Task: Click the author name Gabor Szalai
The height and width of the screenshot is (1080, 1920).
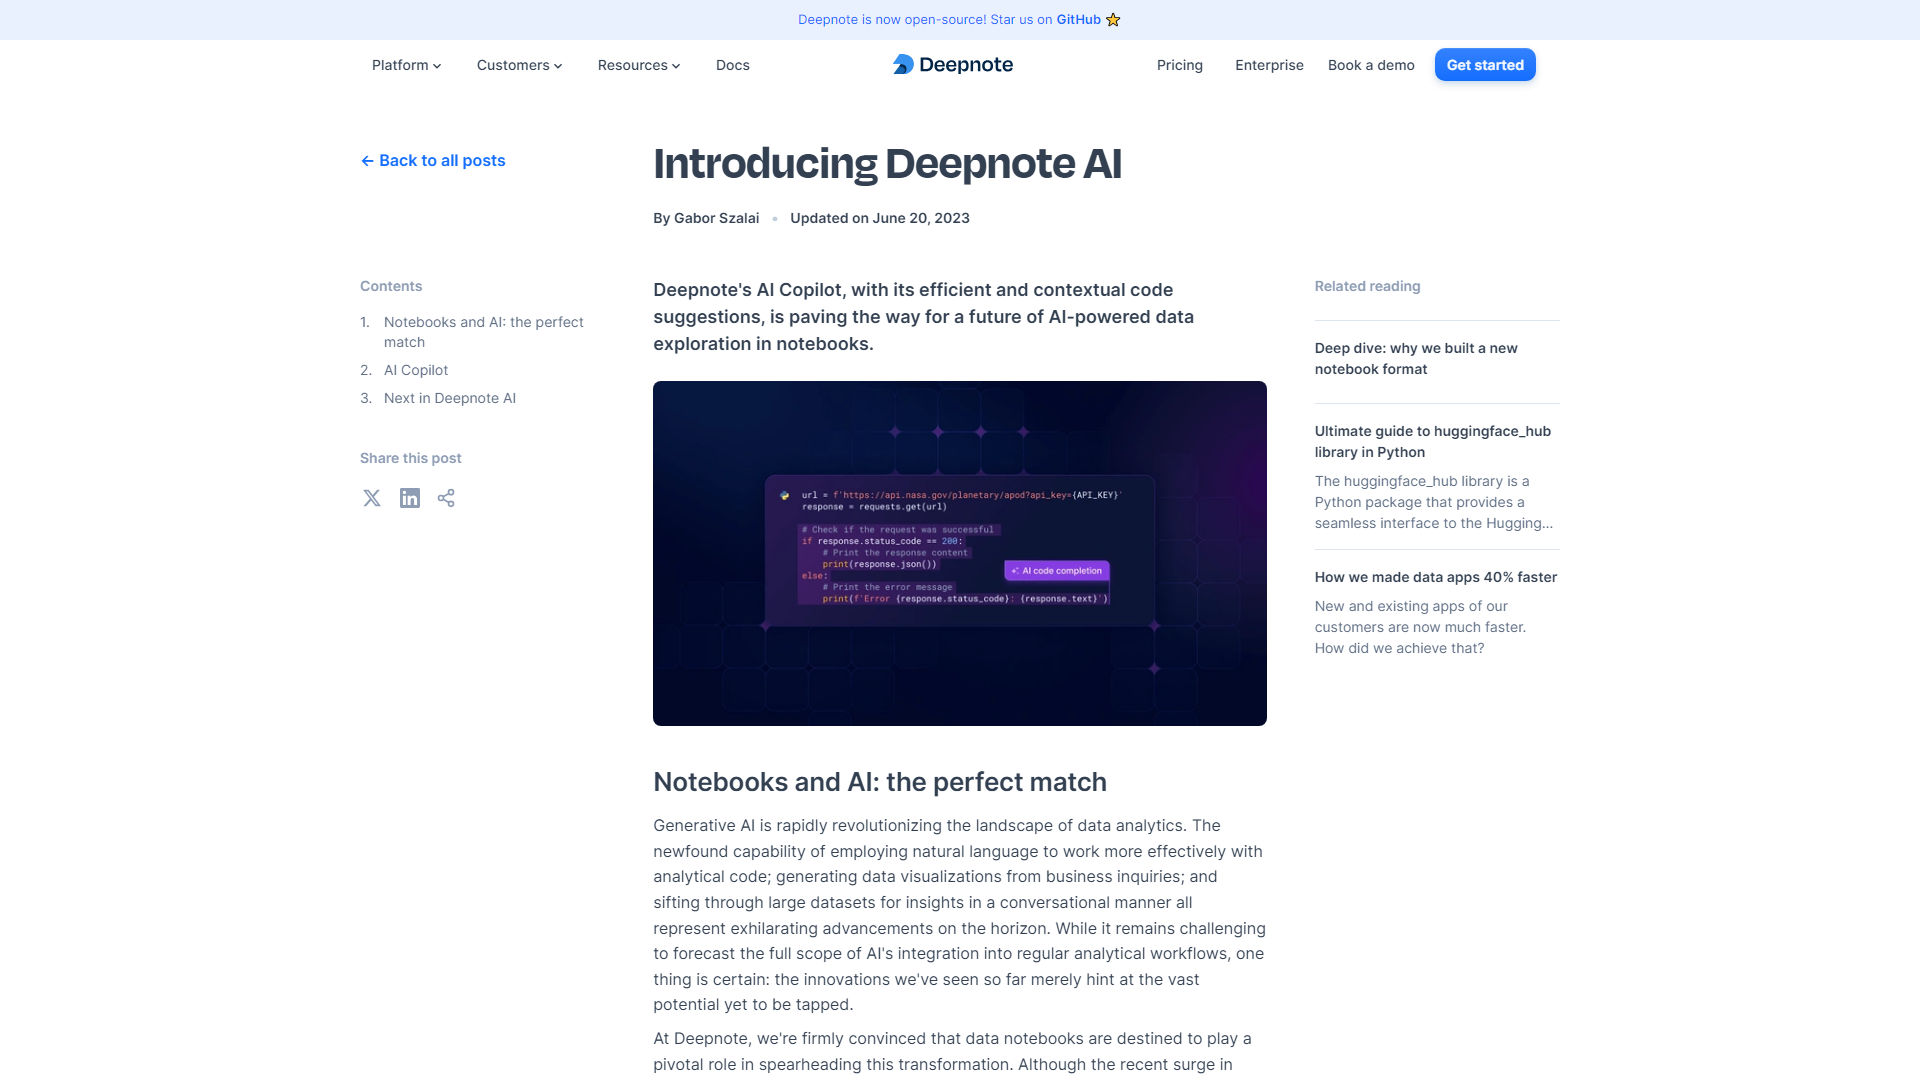Action: (x=716, y=218)
